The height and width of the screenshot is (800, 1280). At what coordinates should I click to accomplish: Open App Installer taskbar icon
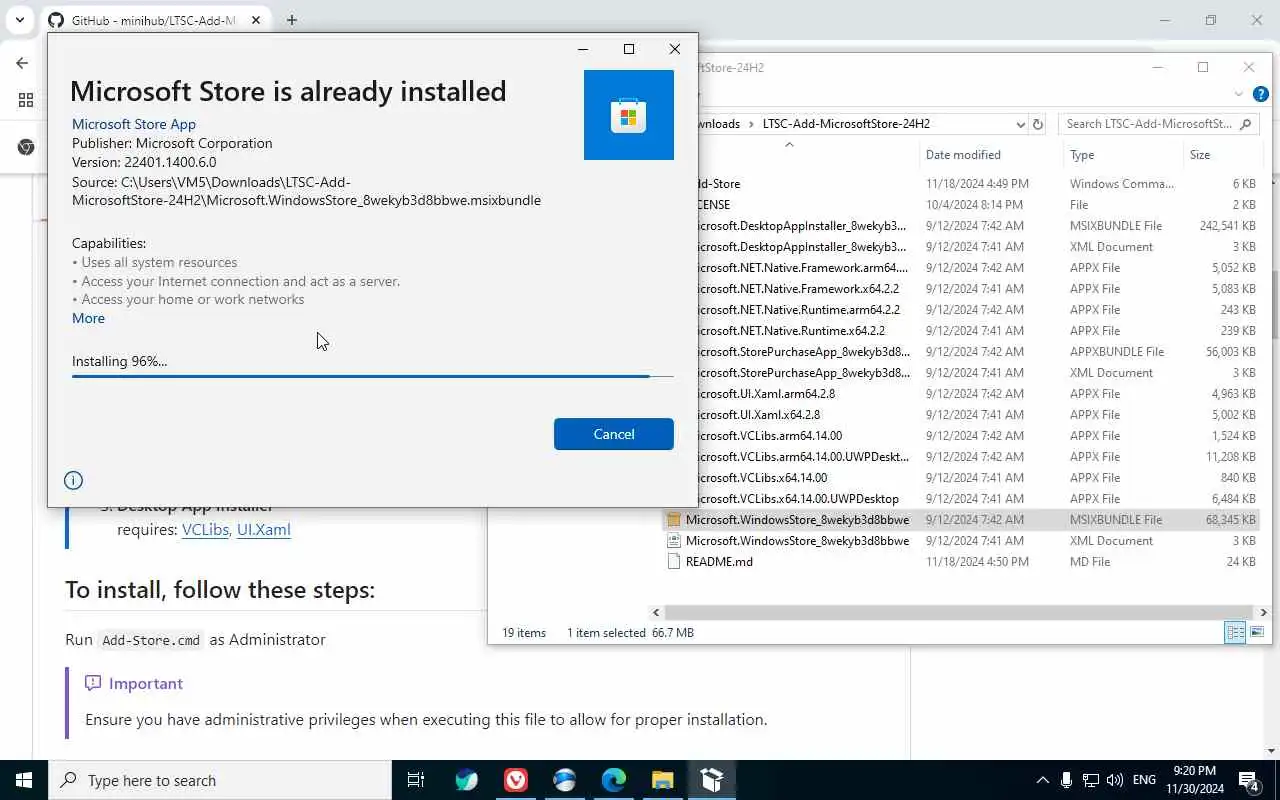(x=712, y=780)
